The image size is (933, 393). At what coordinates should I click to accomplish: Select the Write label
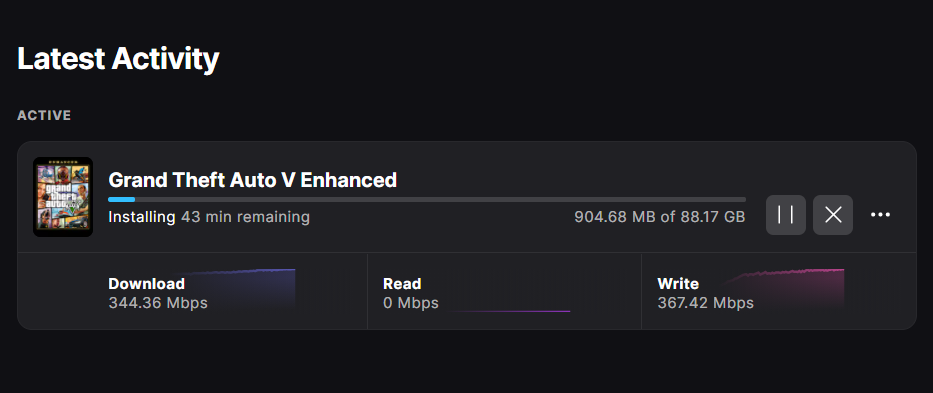pos(678,283)
